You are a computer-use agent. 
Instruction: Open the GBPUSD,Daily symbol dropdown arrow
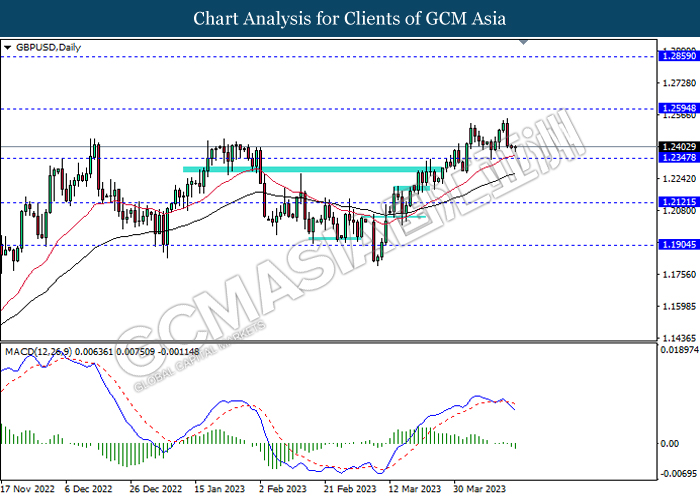pyautogui.click(x=7, y=47)
